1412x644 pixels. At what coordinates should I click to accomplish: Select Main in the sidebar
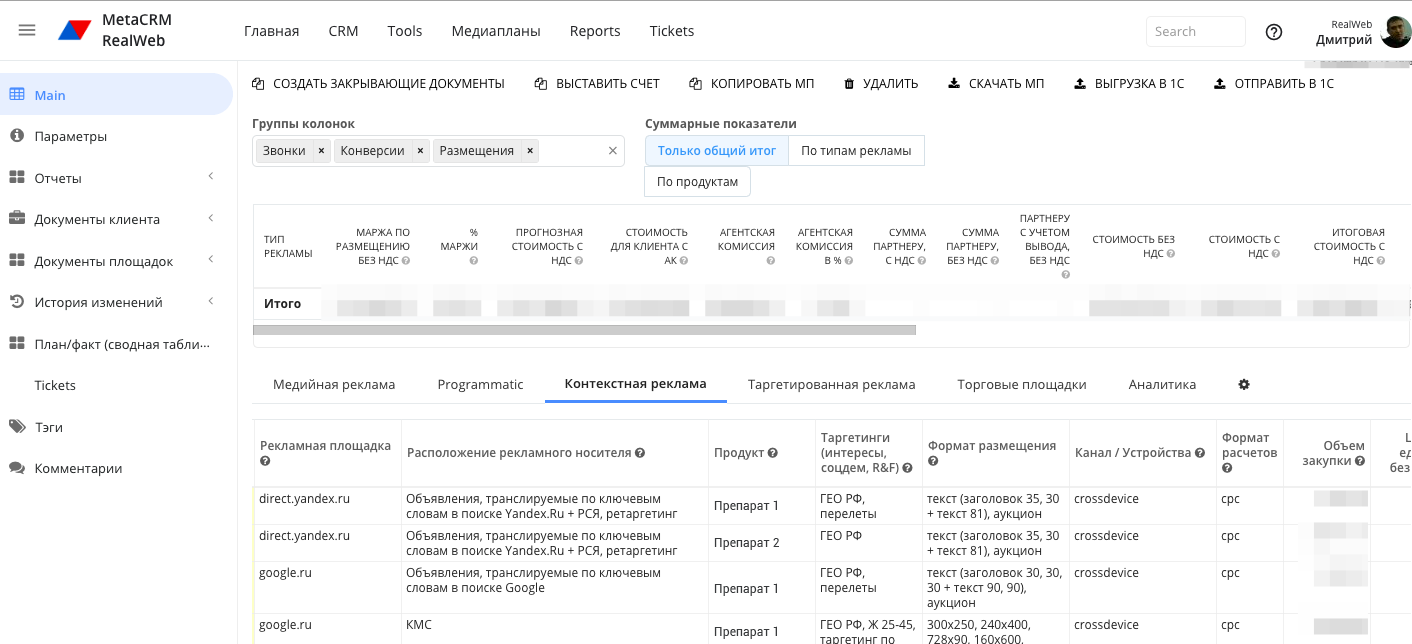pyautogui.click(x=116, y=94)
